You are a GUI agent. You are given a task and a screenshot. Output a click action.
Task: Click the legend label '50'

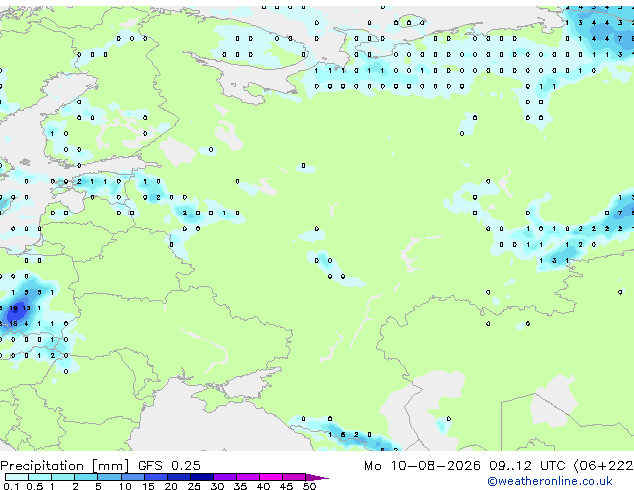click(x=309, y=486)
